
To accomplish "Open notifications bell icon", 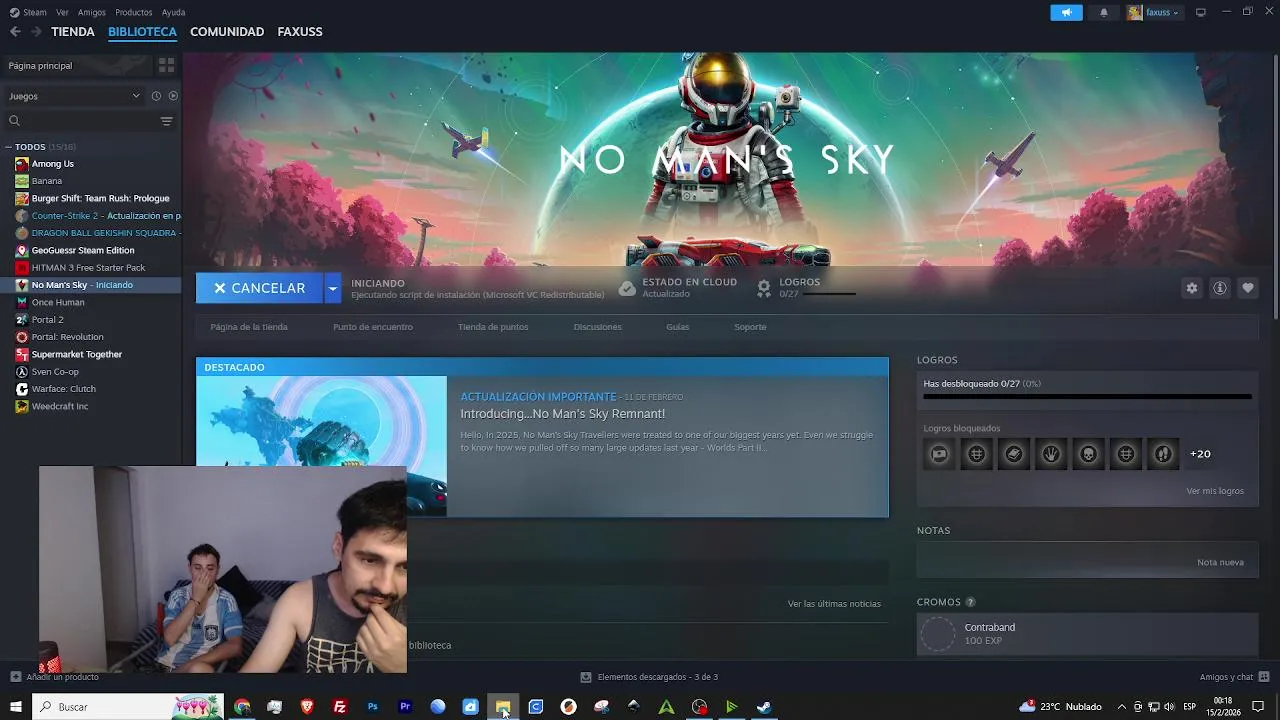I will 1104,12.
